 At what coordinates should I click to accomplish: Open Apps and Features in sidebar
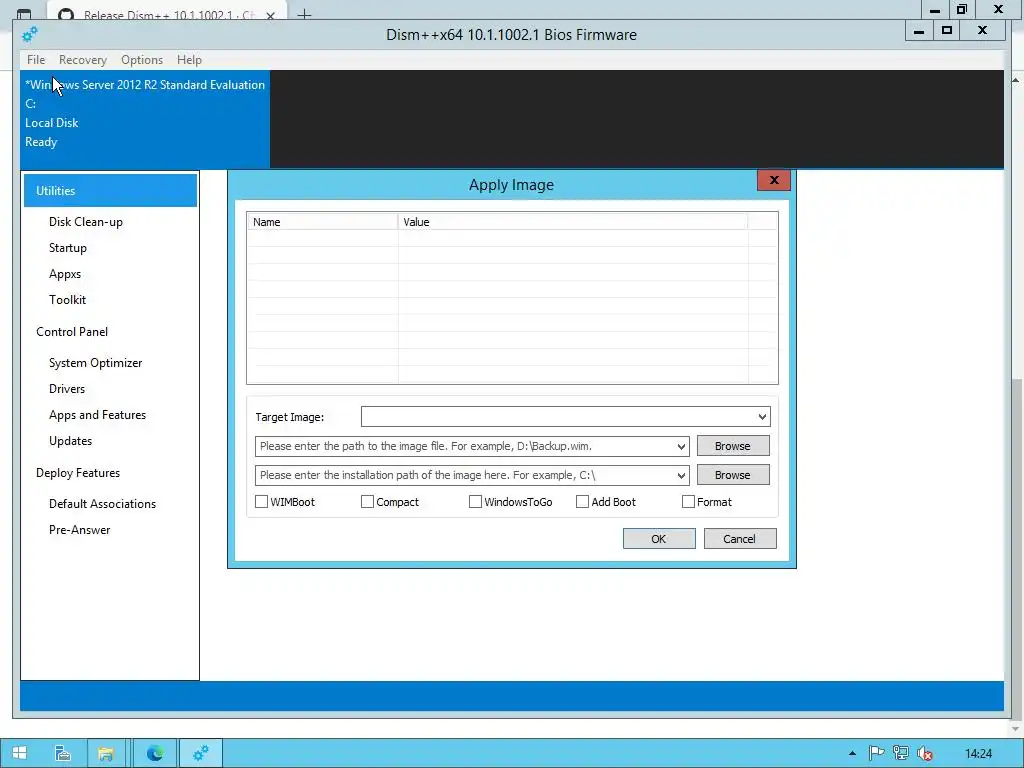97,415
